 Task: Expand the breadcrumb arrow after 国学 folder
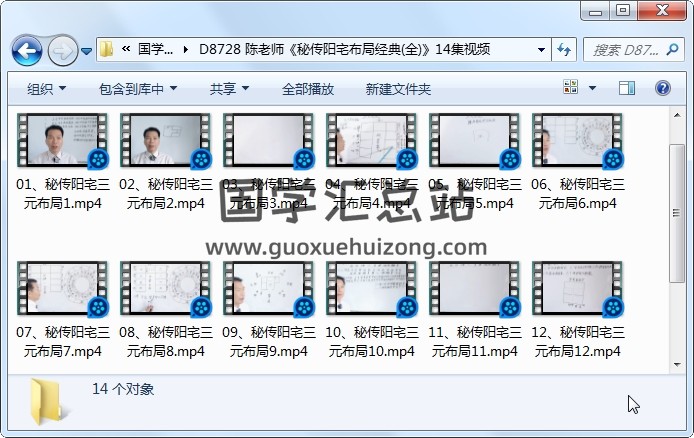pyautogui.click(x=187, y=49)
